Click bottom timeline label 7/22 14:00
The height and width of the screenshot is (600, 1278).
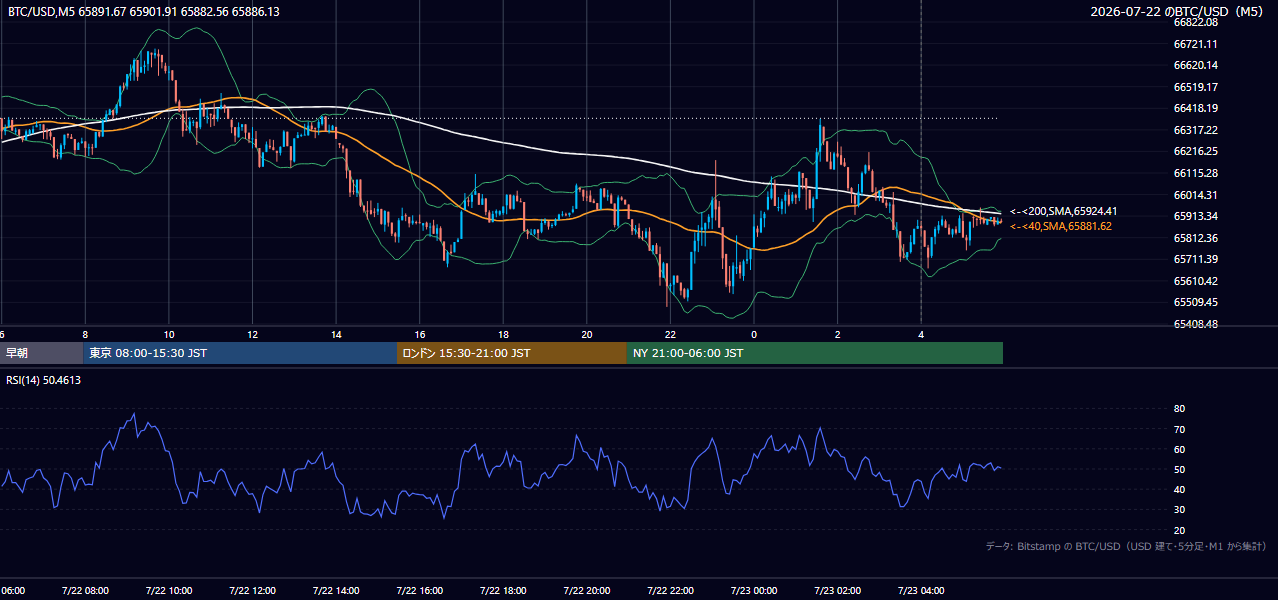pyautogui.click(x=336, y=591)
